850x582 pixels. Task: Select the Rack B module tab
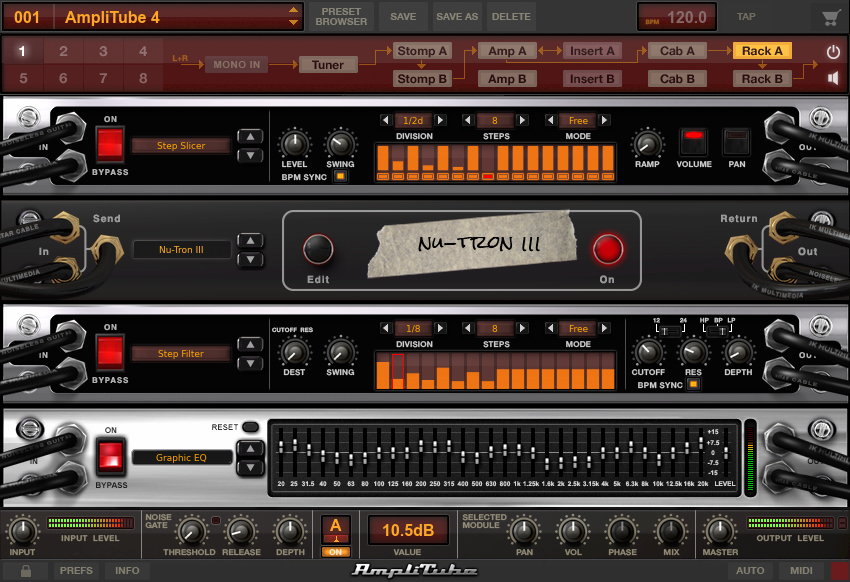[x=762, y=79]
